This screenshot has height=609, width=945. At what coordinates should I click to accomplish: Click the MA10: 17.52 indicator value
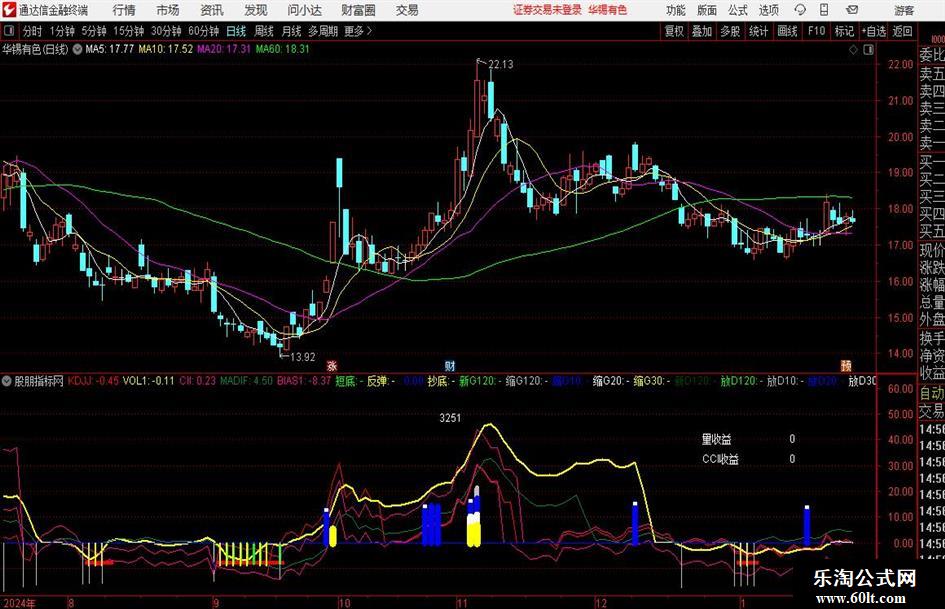[x=166, y=49]
